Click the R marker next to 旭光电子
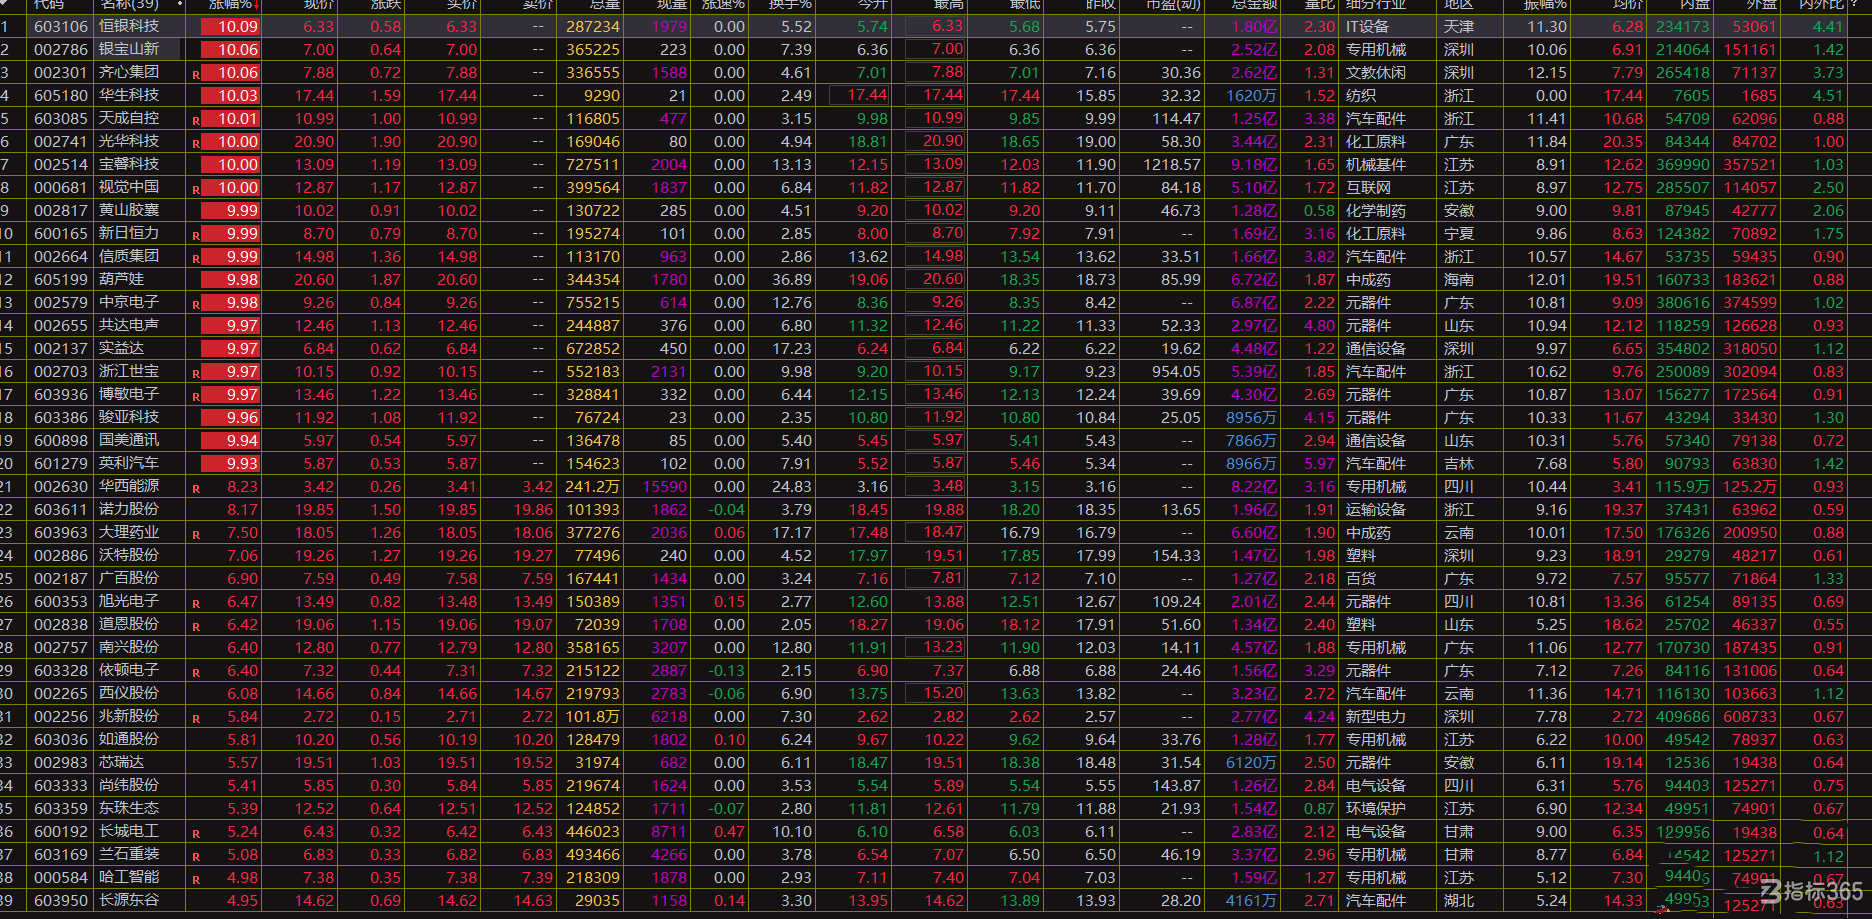 (196, 603)
